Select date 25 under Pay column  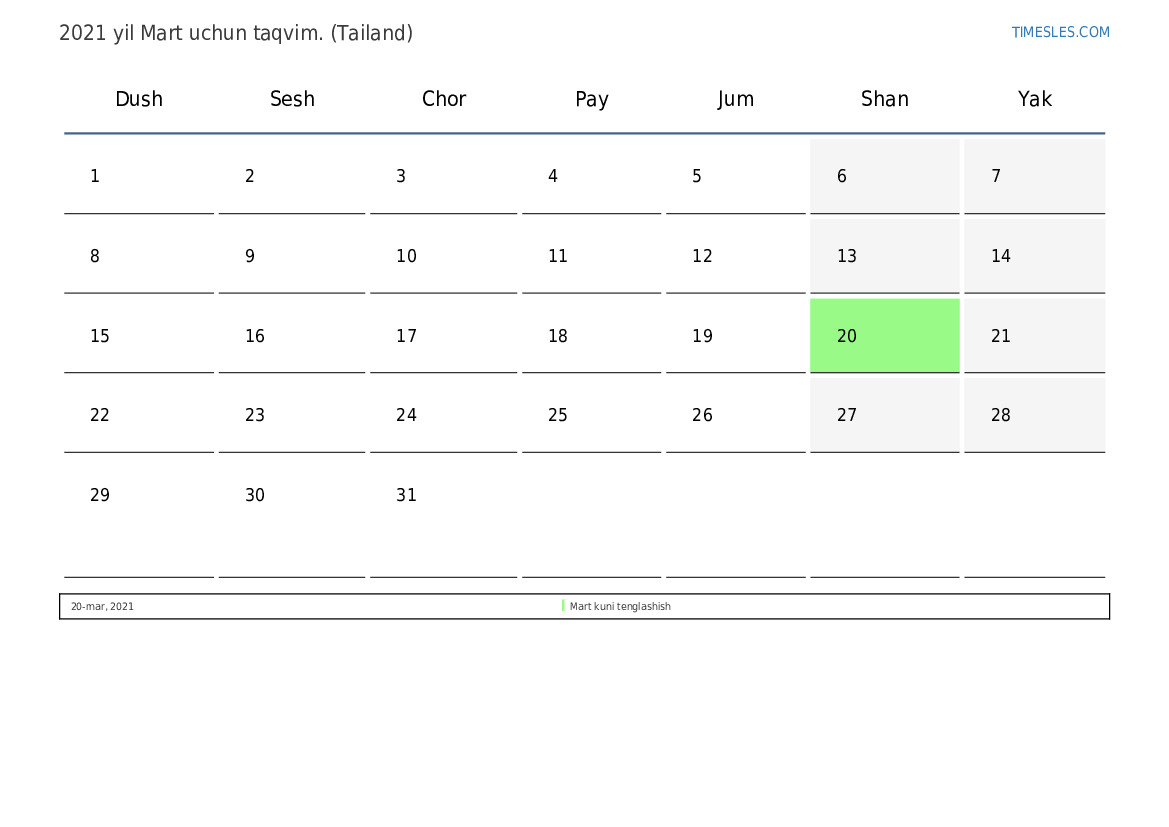pyautogui.click(x=558, y=415)
